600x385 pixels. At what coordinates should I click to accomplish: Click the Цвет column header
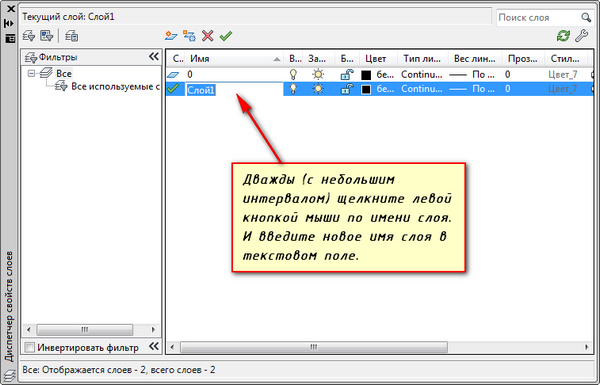point(378,59)
